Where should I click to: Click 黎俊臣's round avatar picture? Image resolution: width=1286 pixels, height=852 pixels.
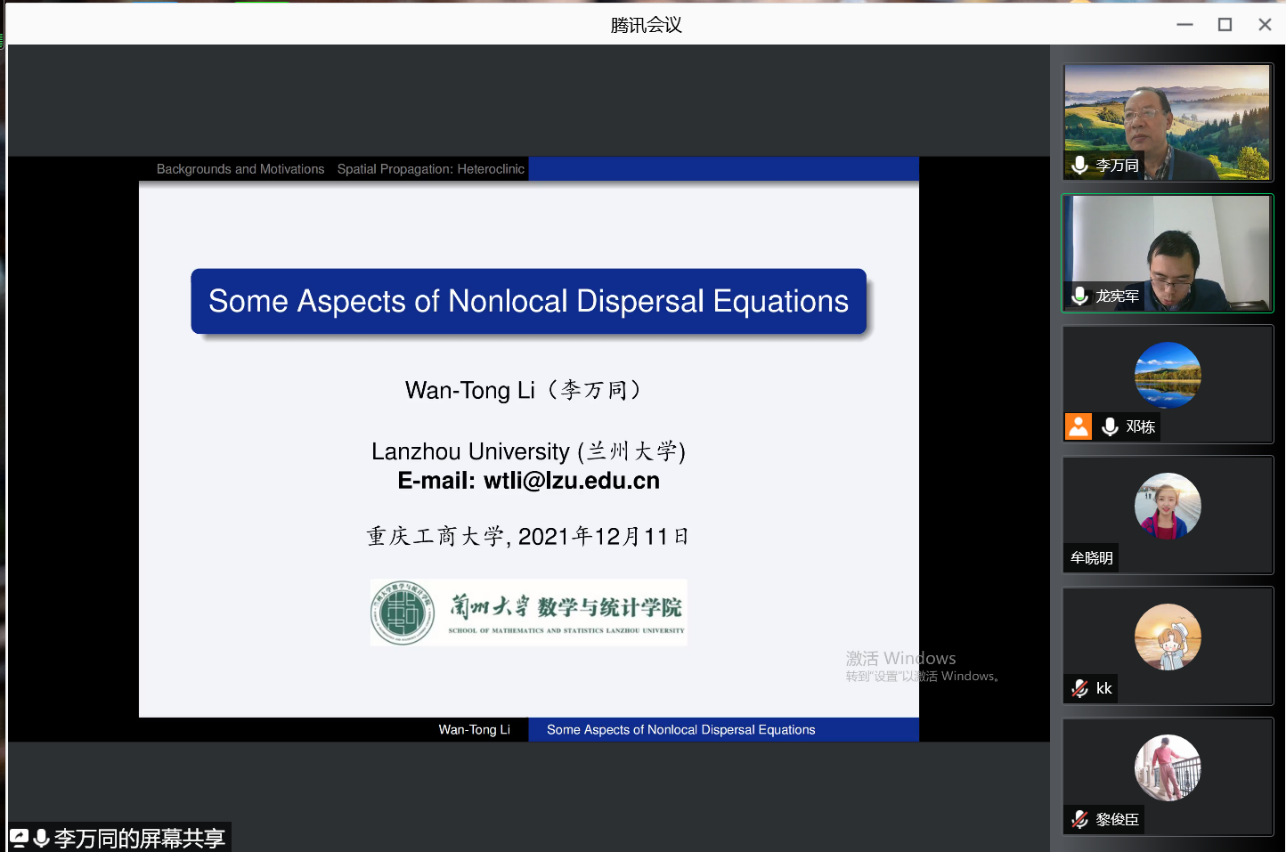tap(1167, 768)
